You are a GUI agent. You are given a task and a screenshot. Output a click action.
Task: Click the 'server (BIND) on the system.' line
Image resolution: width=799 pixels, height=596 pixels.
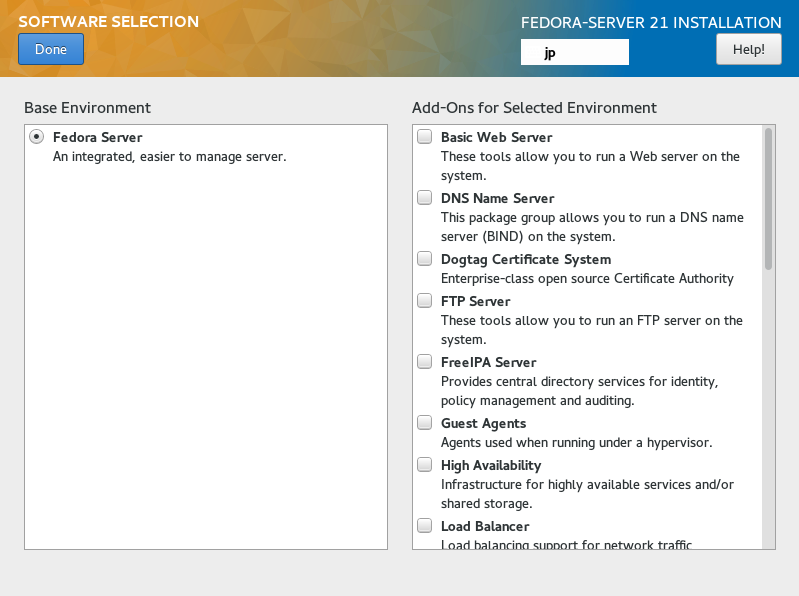point(528,237)
